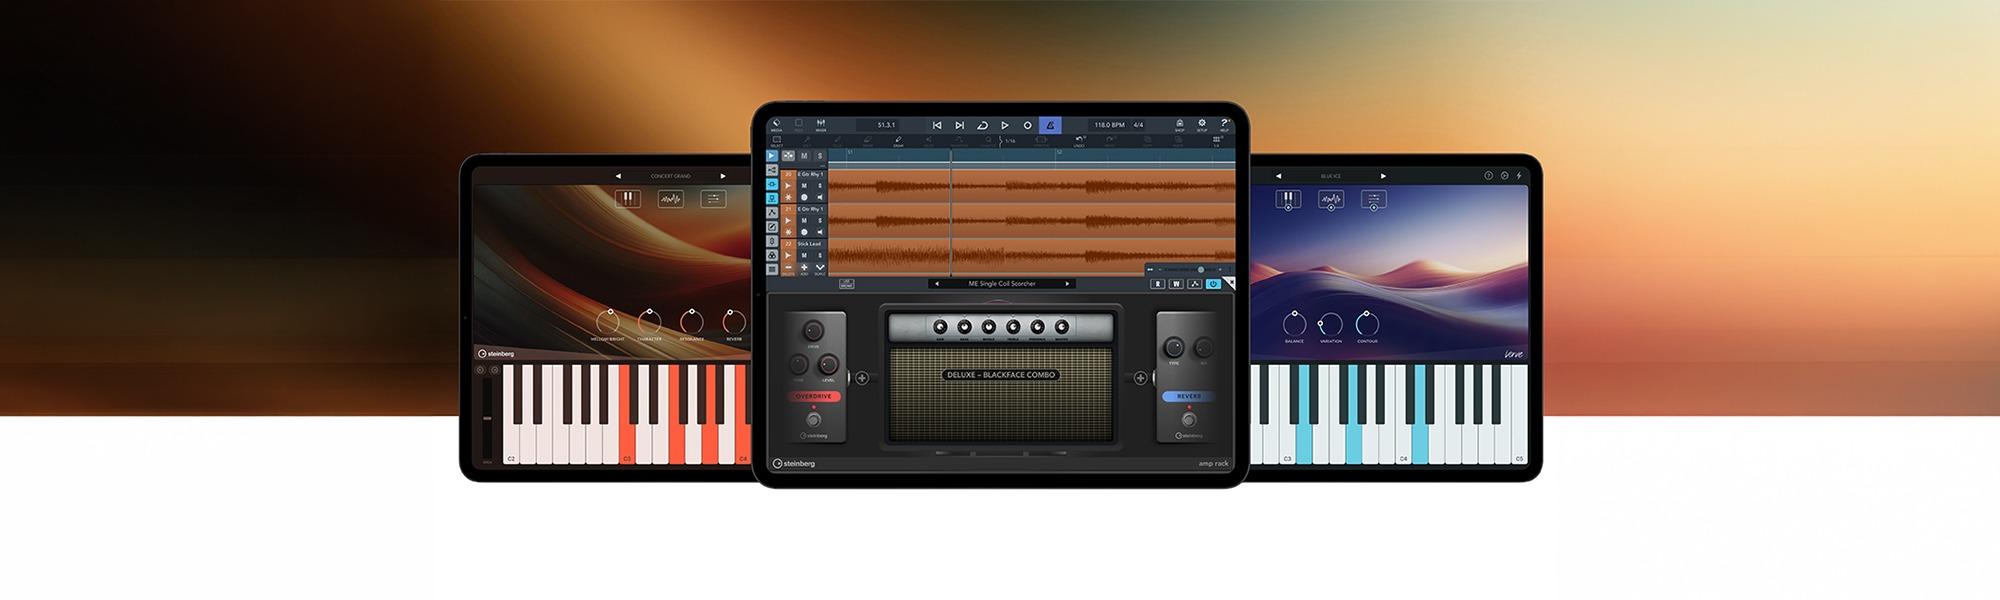This screenshot has height=600, width=2000.
Task: Toggle the highlighted metronome button
Action: (1049, 125)
